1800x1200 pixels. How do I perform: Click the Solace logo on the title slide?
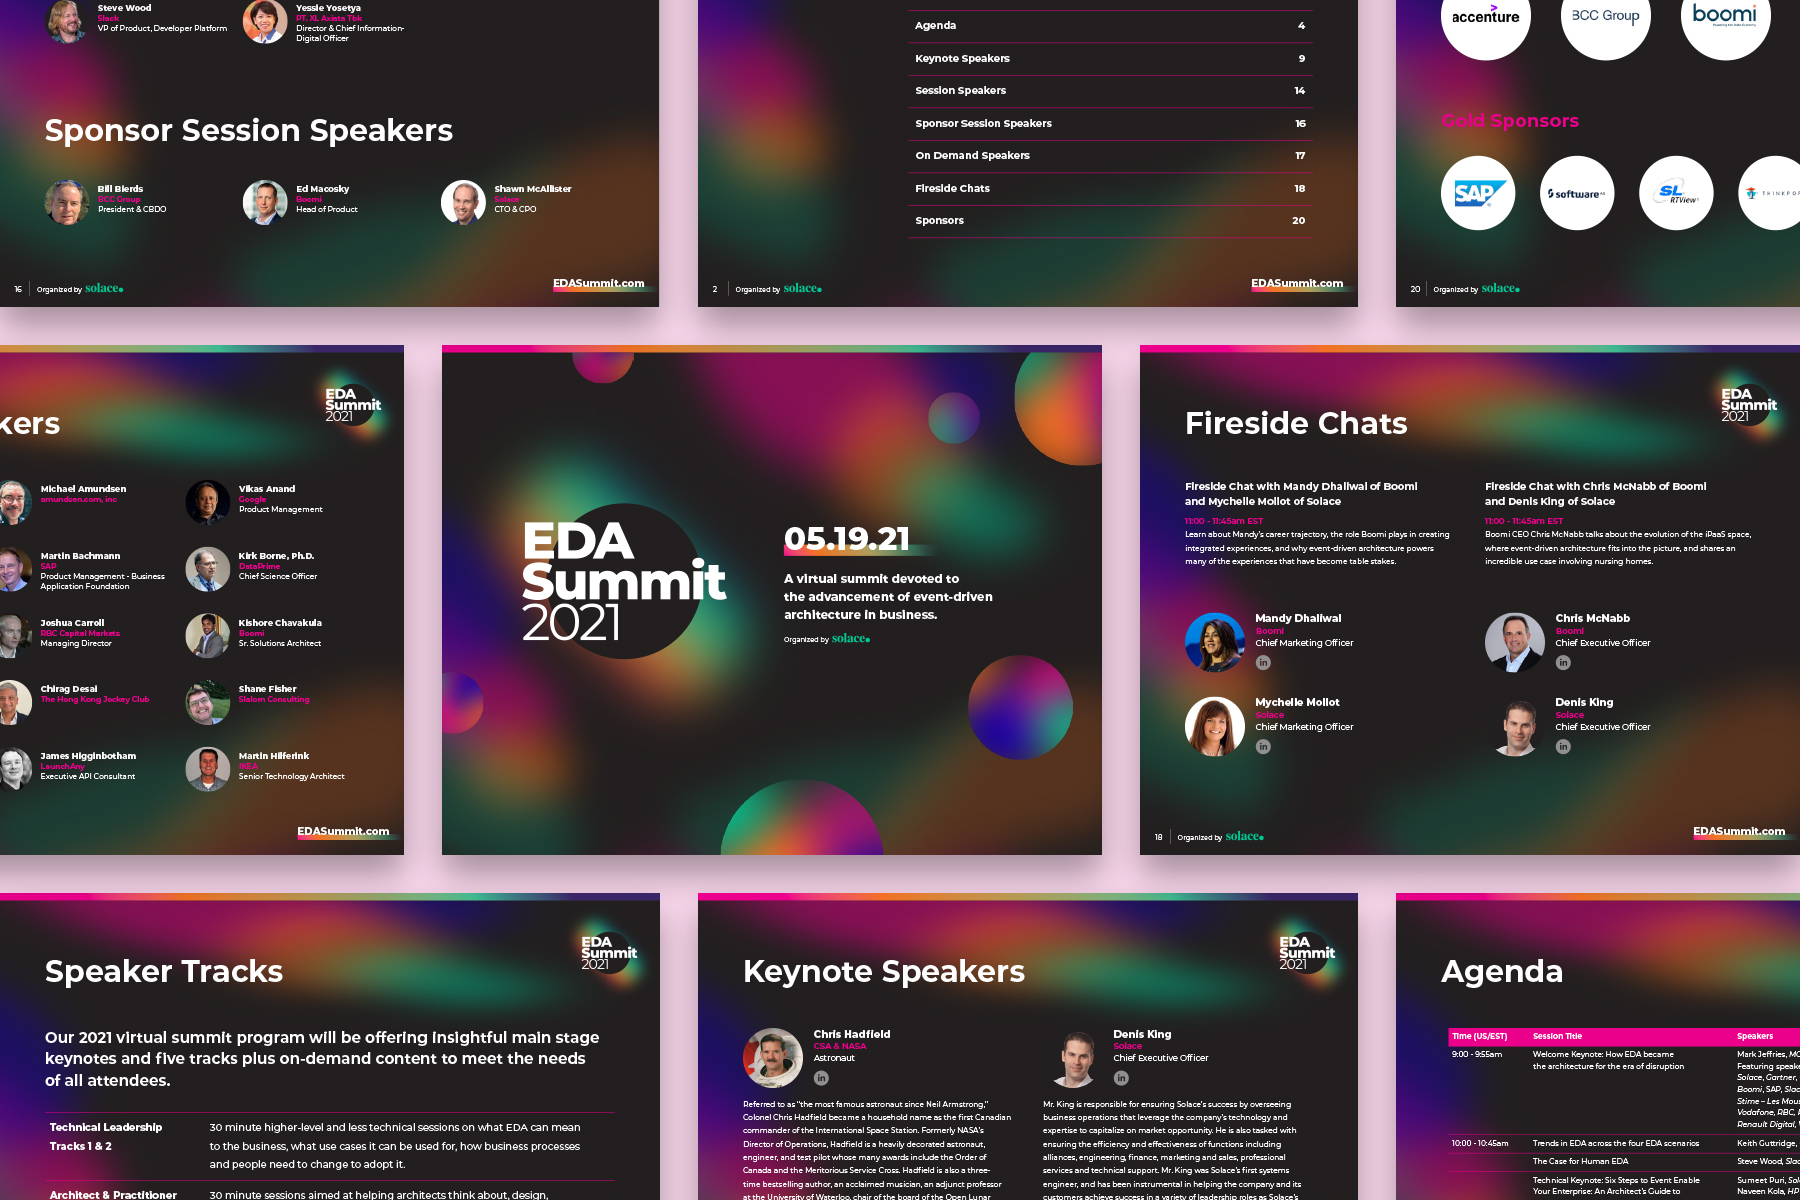point(851,639)
